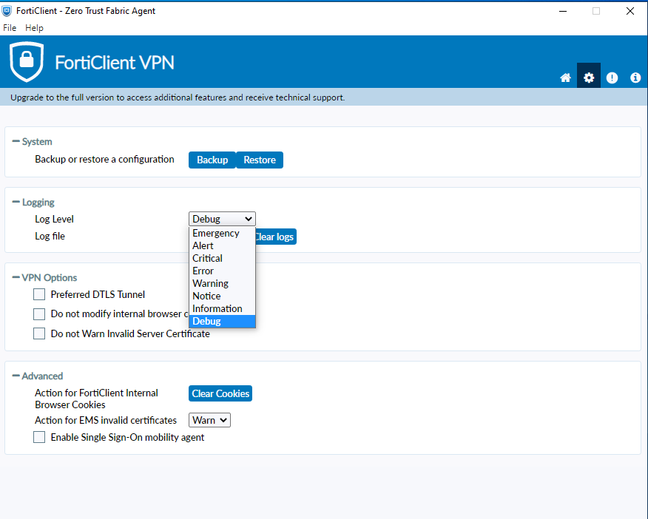Click the Log file label
The width and height of the screenshot is (648, 519).
coord(50,236)
